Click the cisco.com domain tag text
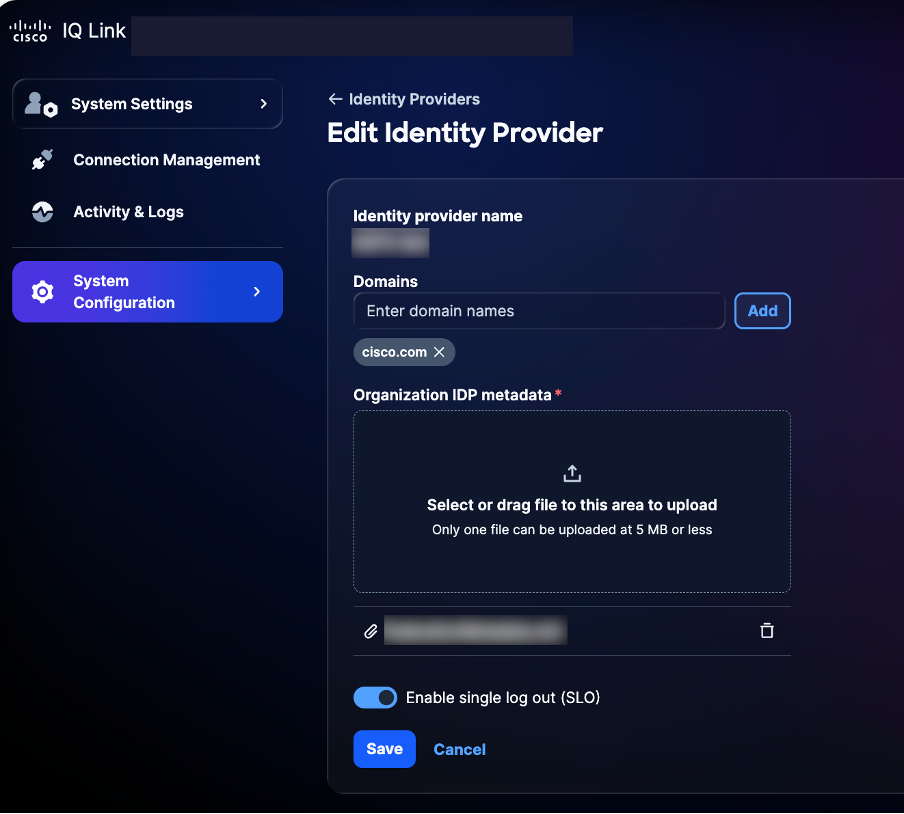The image size is (904, 814). click(x=394, y=352)
